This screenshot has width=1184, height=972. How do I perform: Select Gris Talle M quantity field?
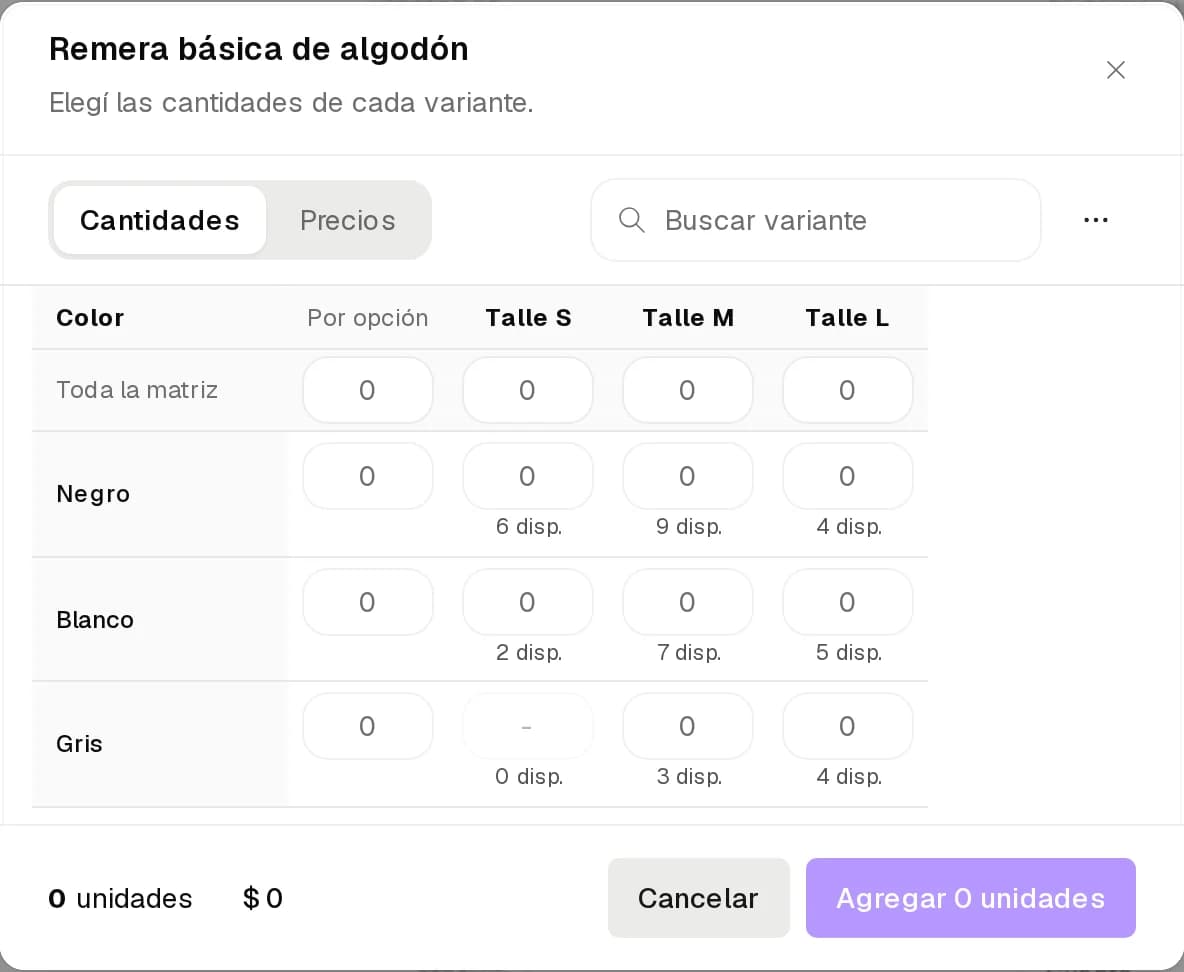click(x=688, y=726)
